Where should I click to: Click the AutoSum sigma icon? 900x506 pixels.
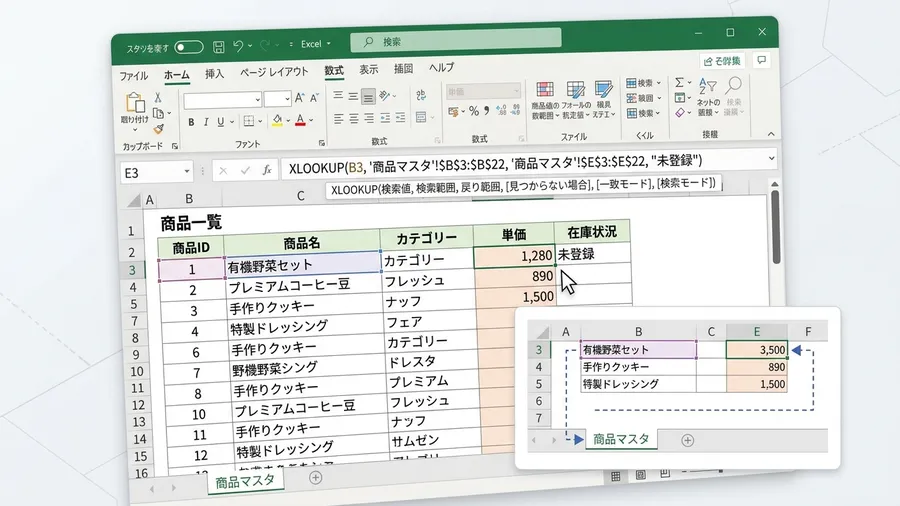680,83
